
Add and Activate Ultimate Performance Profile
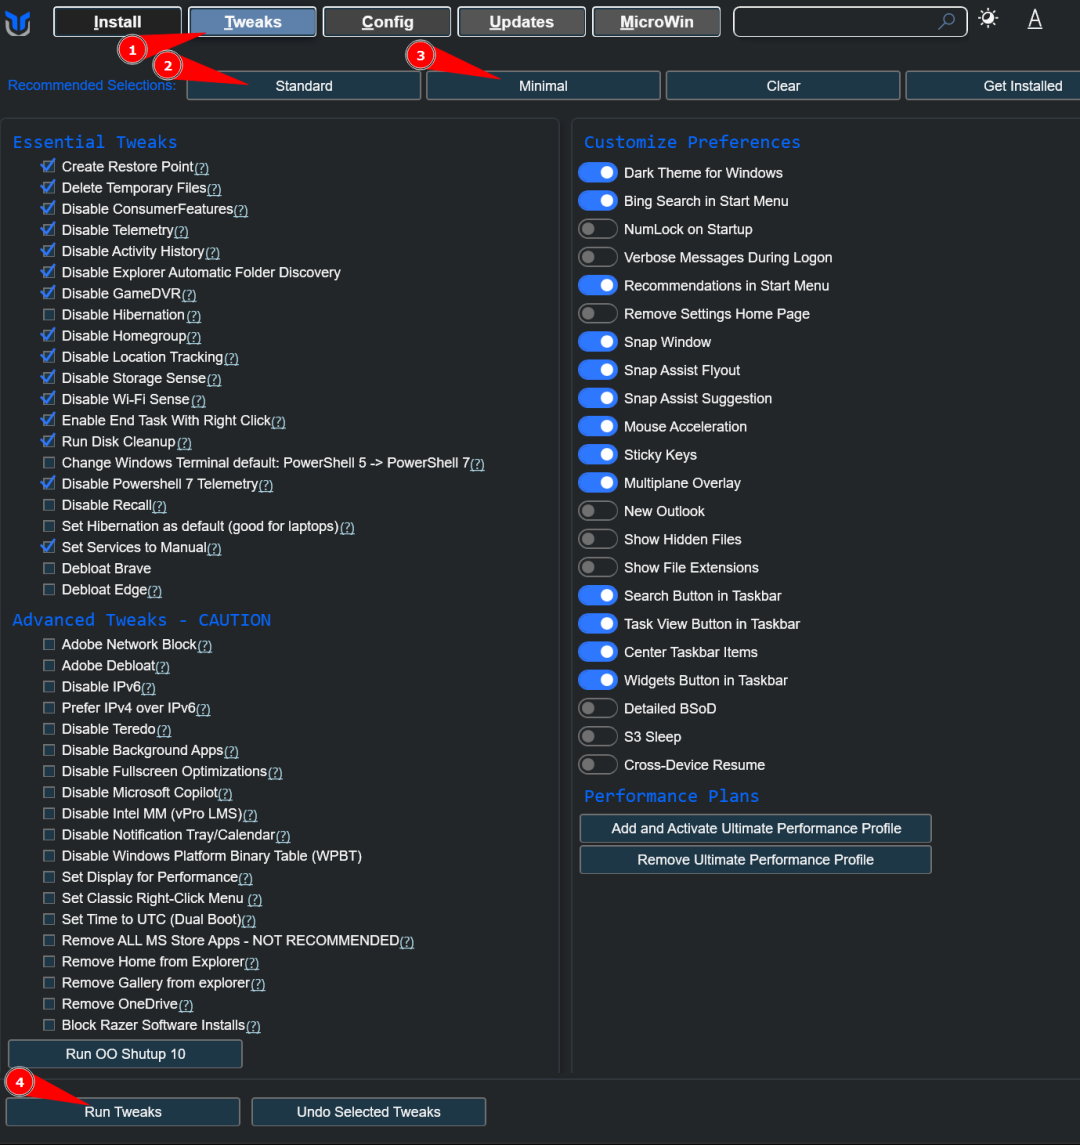pos(756,829)
